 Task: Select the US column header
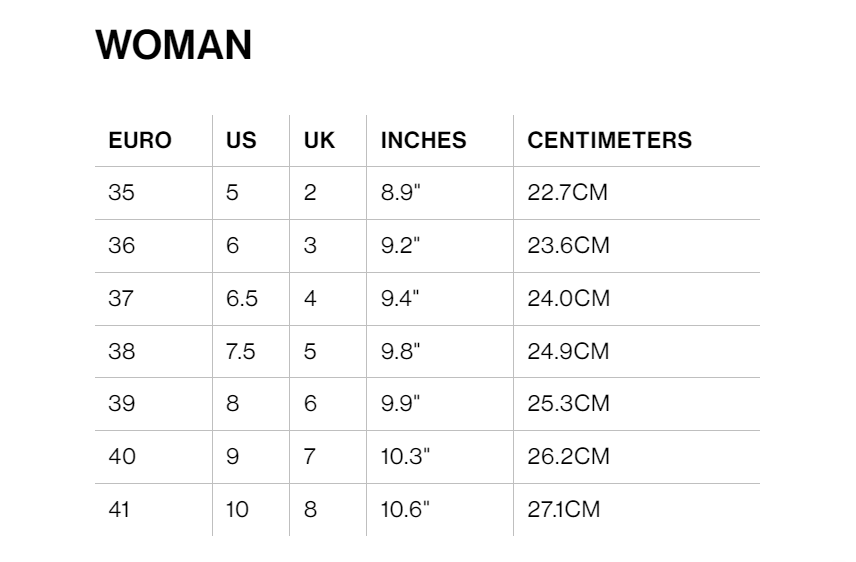pyautogui.click(x=241, y=140)
